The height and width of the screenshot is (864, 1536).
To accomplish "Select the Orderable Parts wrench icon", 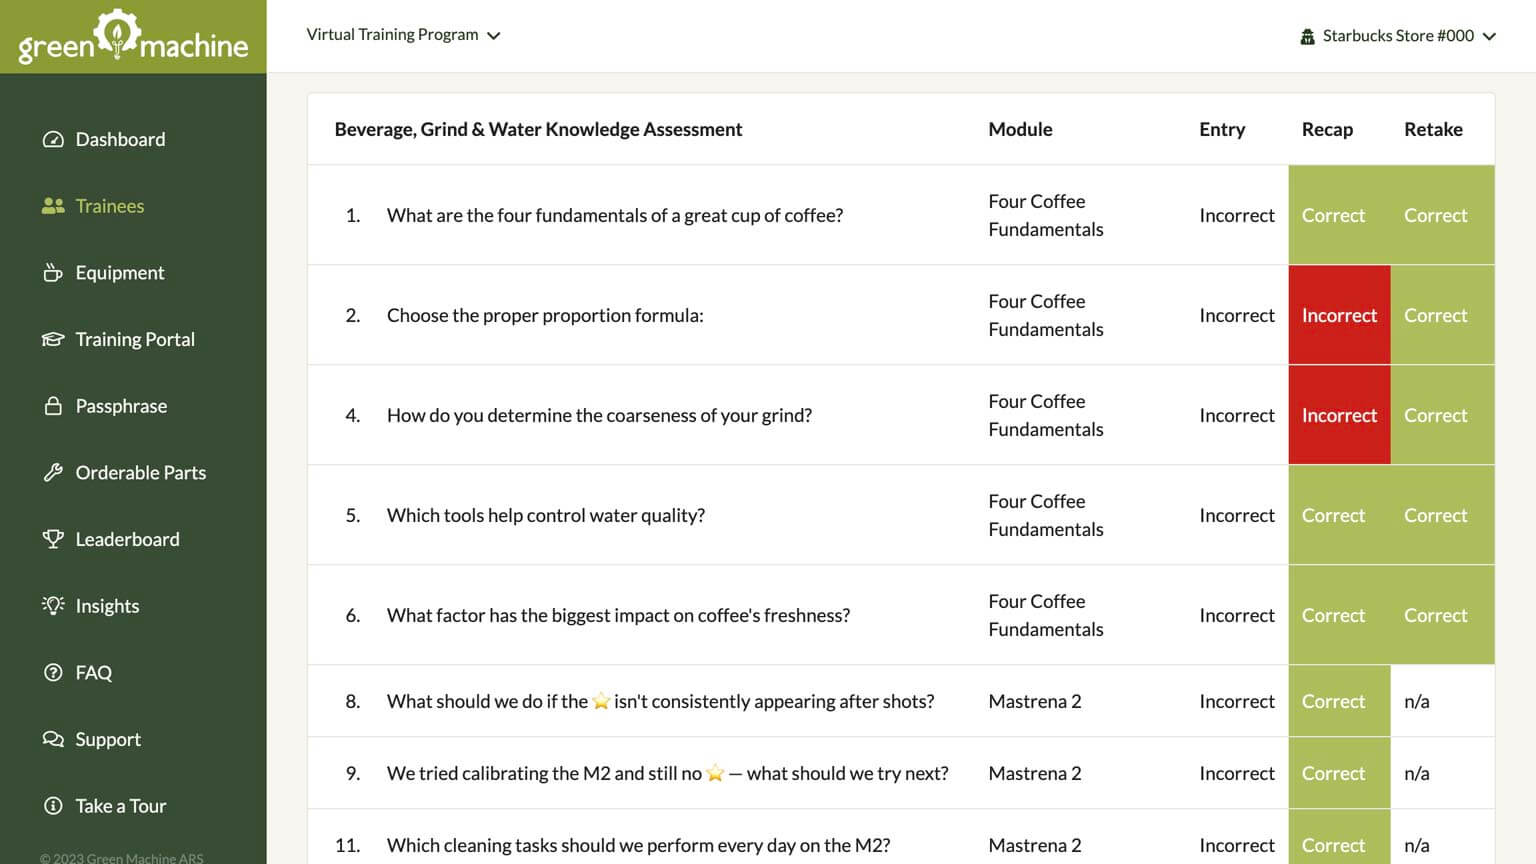I will tap(53, 473).
